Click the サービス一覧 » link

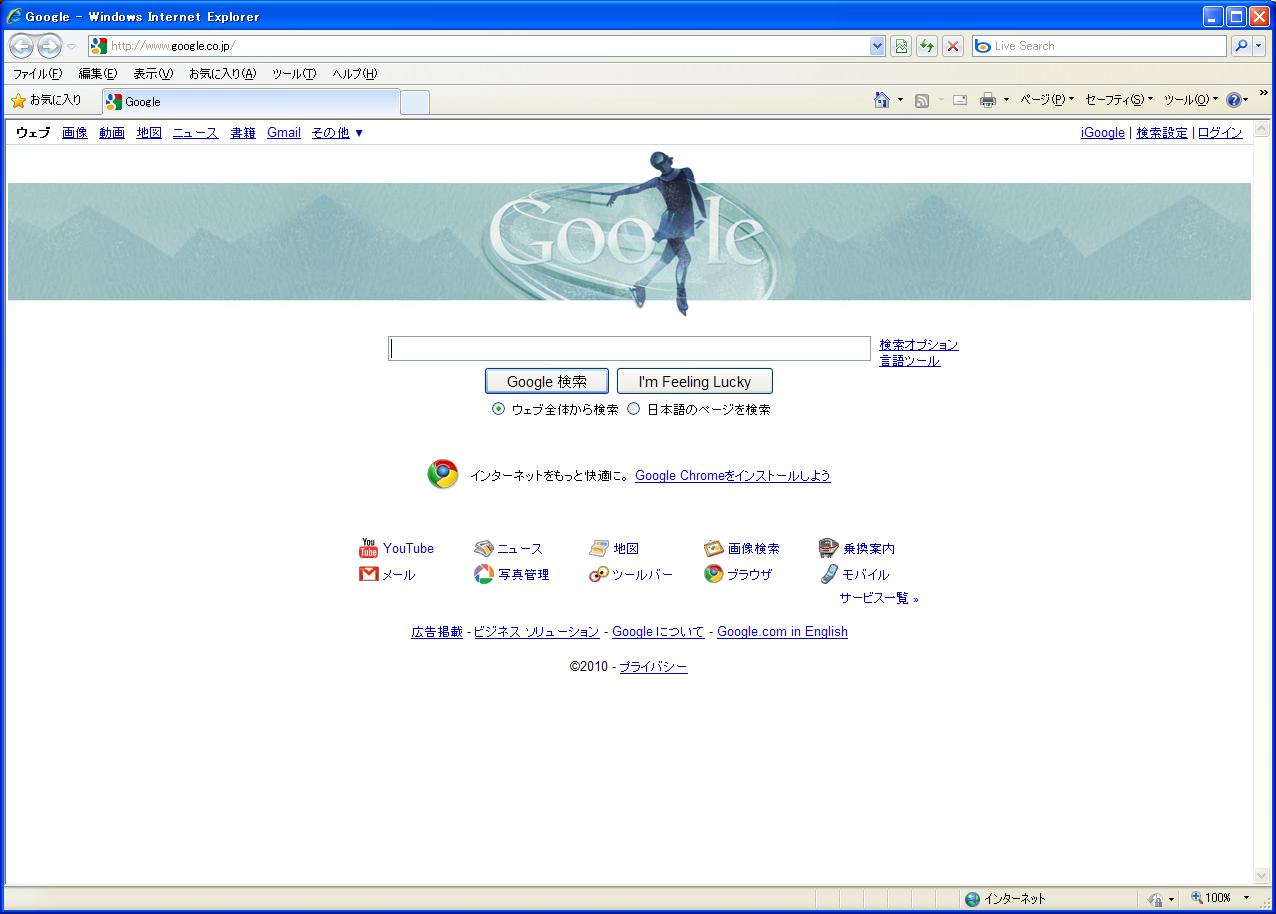879,598
